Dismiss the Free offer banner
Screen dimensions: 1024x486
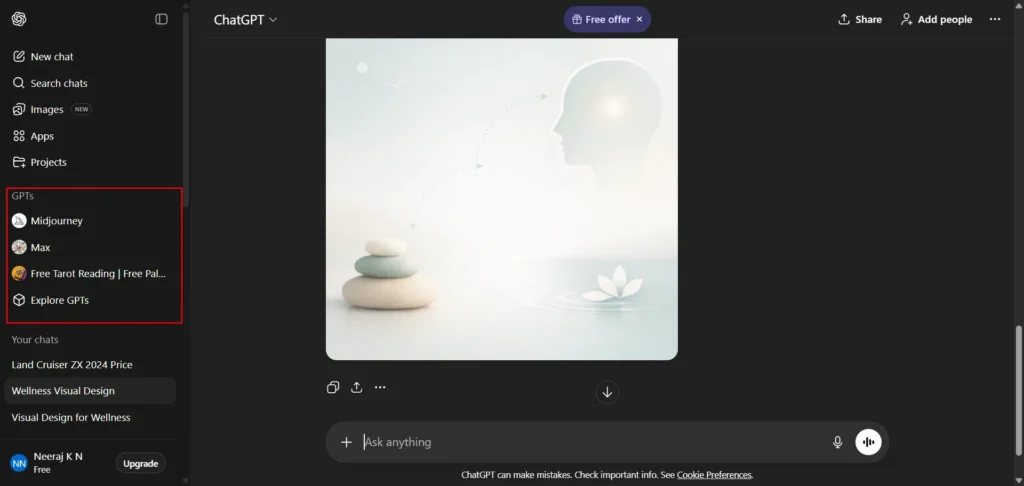tap(639, 19)
